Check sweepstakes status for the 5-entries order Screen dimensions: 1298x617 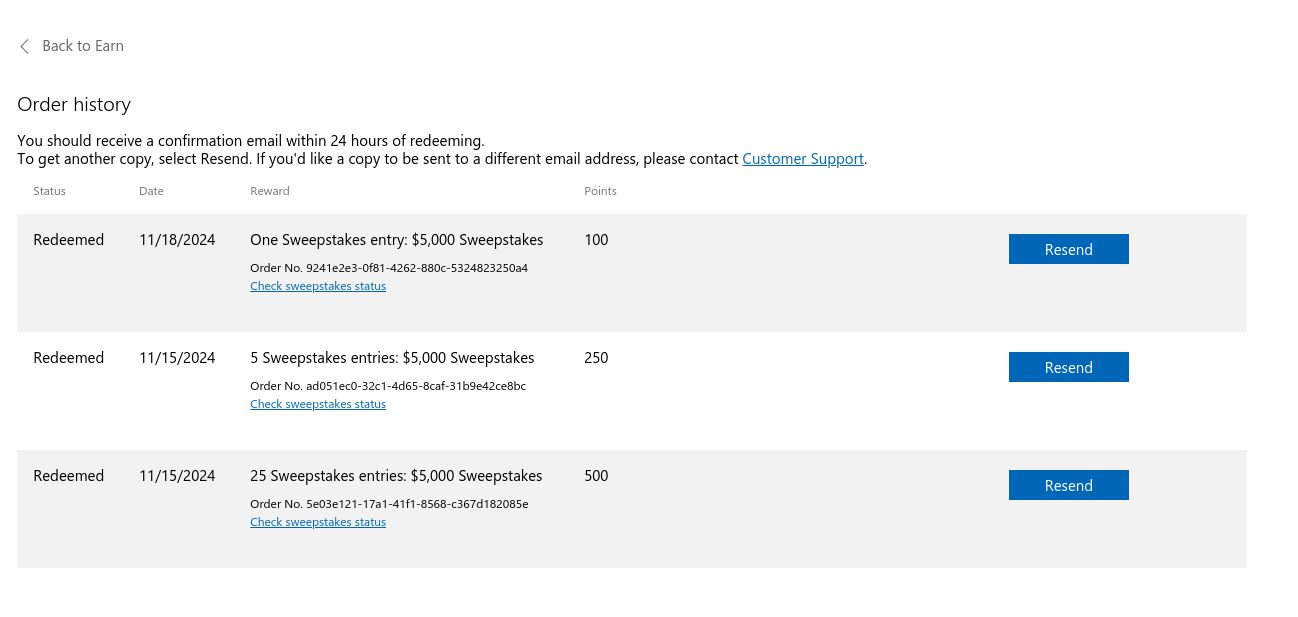(317, 404)
